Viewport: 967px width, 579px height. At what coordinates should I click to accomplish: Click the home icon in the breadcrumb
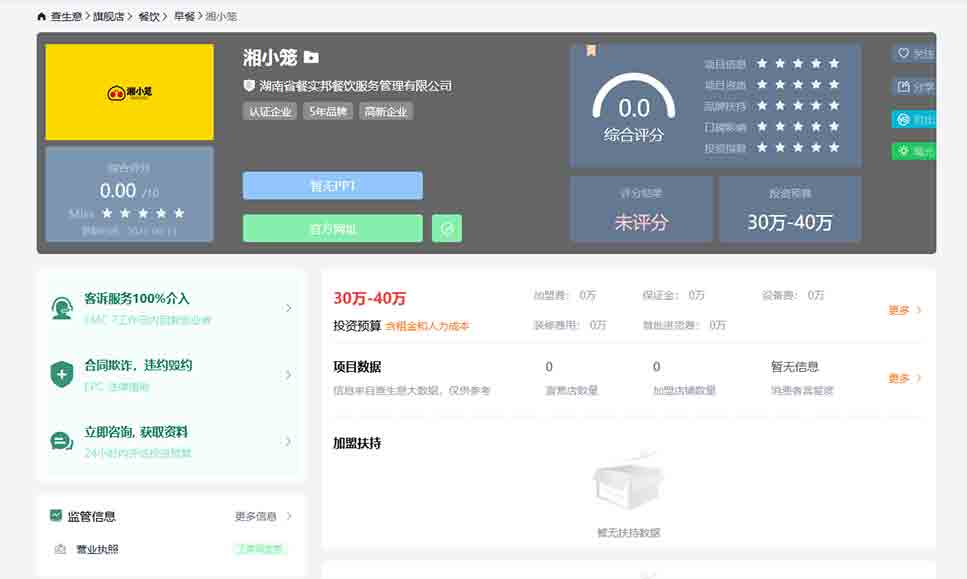41,17
